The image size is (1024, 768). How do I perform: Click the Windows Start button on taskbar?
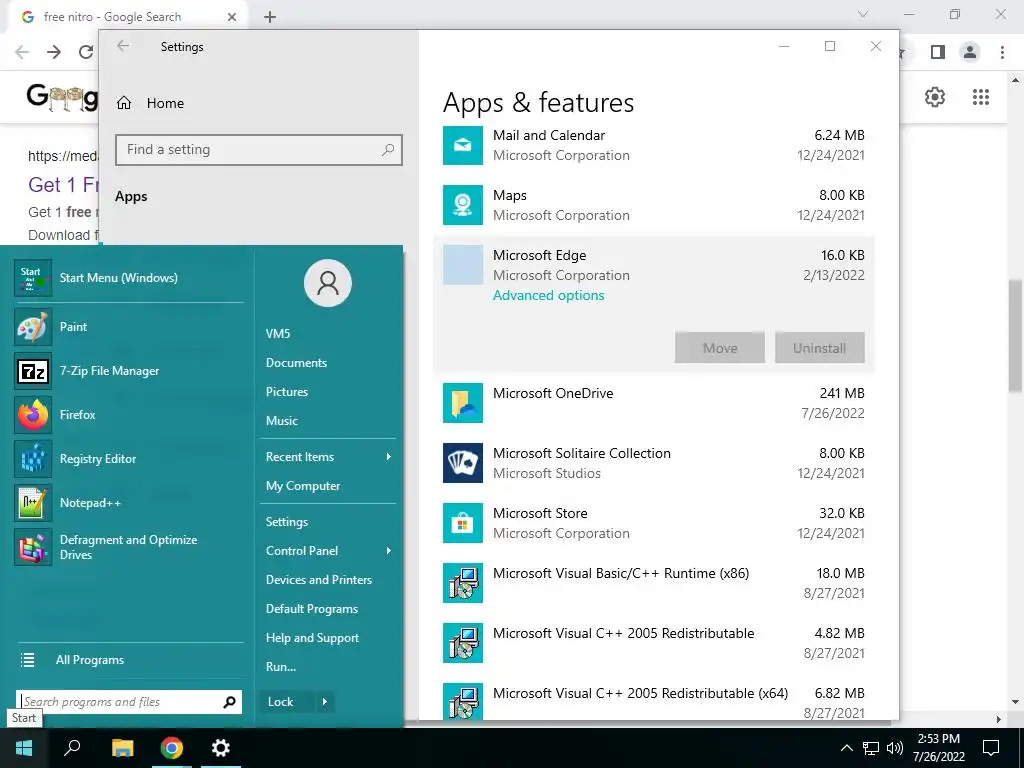click(x=24, y=748)
